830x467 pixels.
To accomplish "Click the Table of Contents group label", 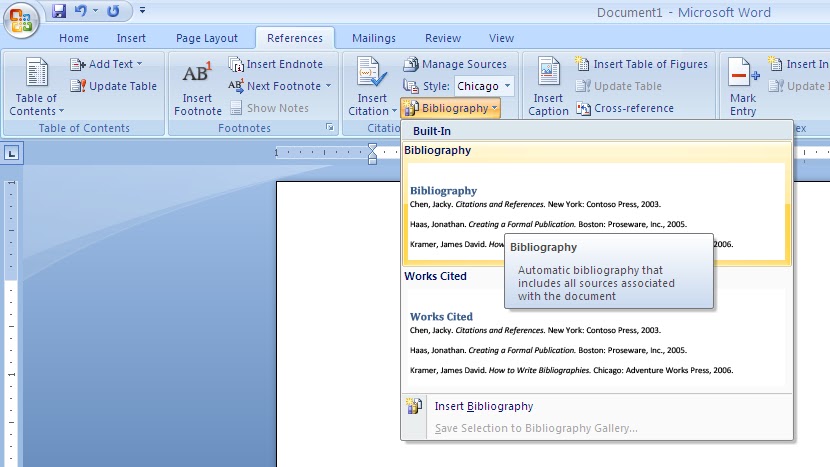I will coord(84,128).
